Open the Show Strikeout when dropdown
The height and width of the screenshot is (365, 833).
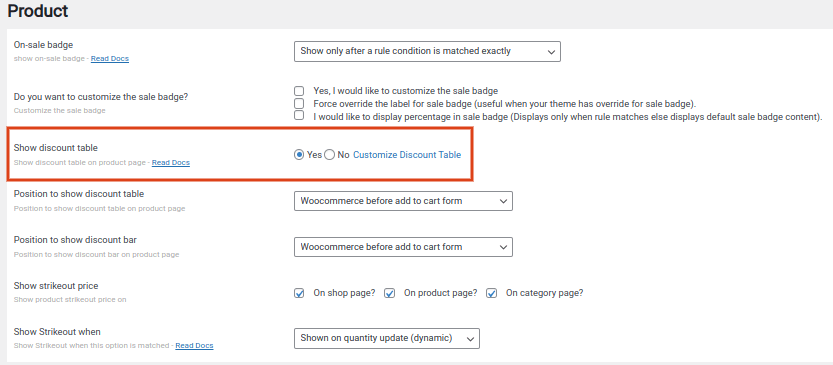(387, 338)
